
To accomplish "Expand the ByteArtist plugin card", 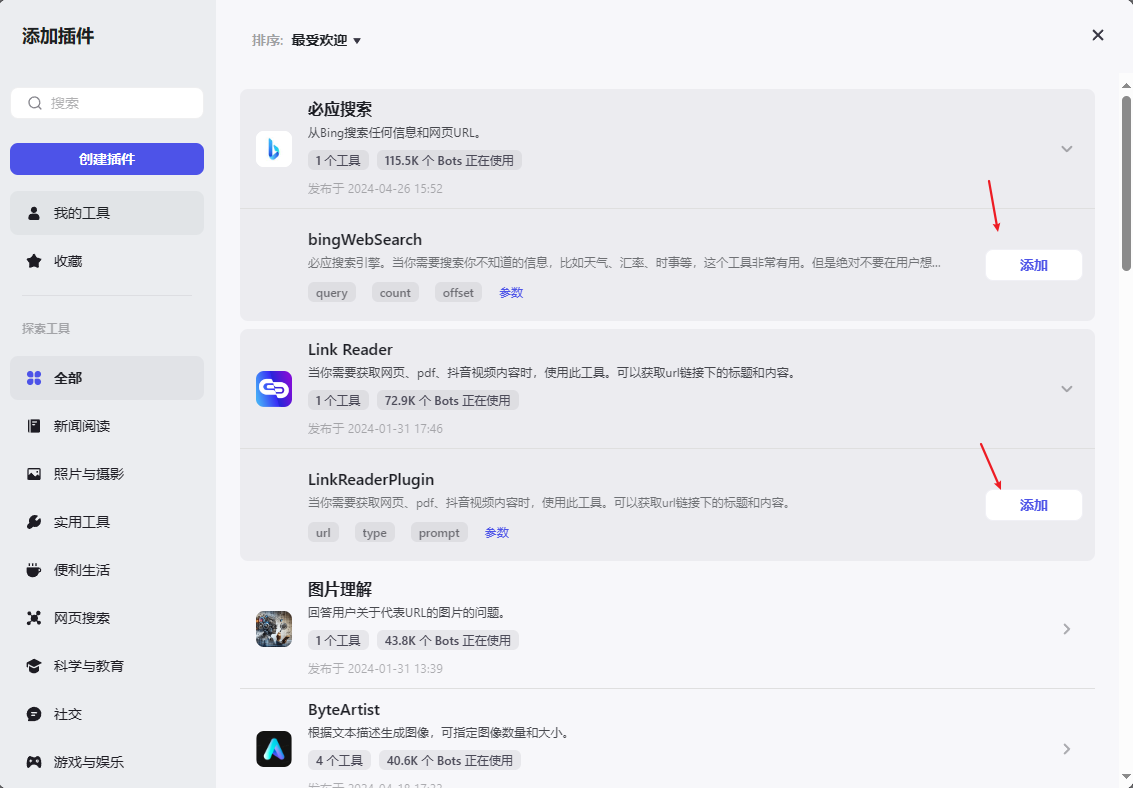I will click(x=1067, y=749).
